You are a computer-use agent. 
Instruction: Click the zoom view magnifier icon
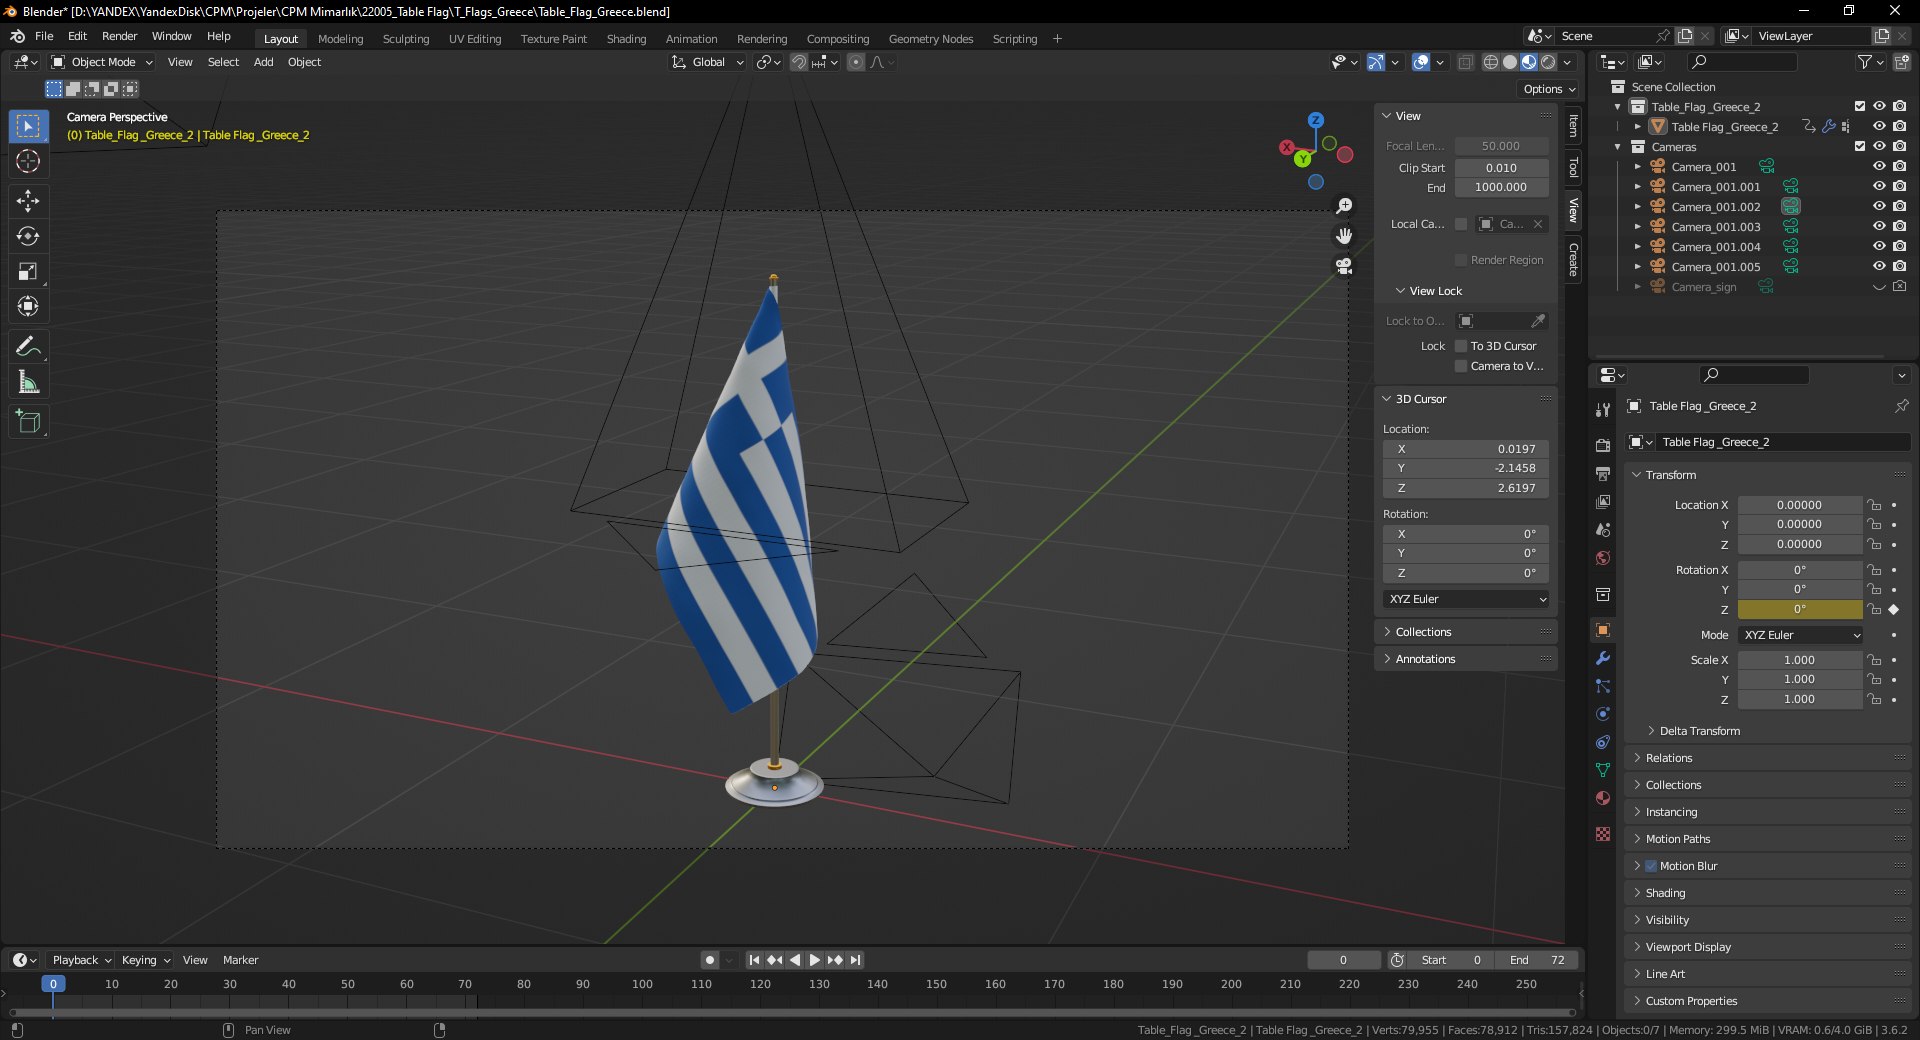[x=1344, y=206]
